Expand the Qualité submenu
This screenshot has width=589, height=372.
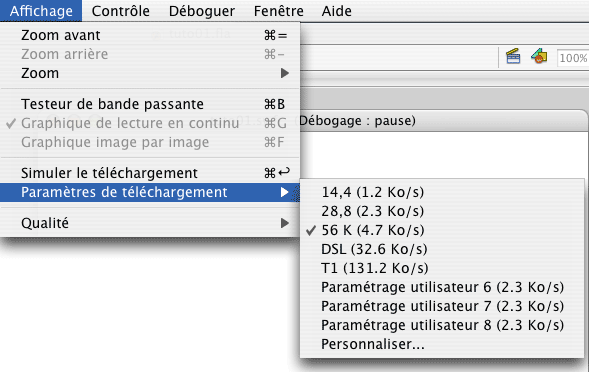coord(150,223)
